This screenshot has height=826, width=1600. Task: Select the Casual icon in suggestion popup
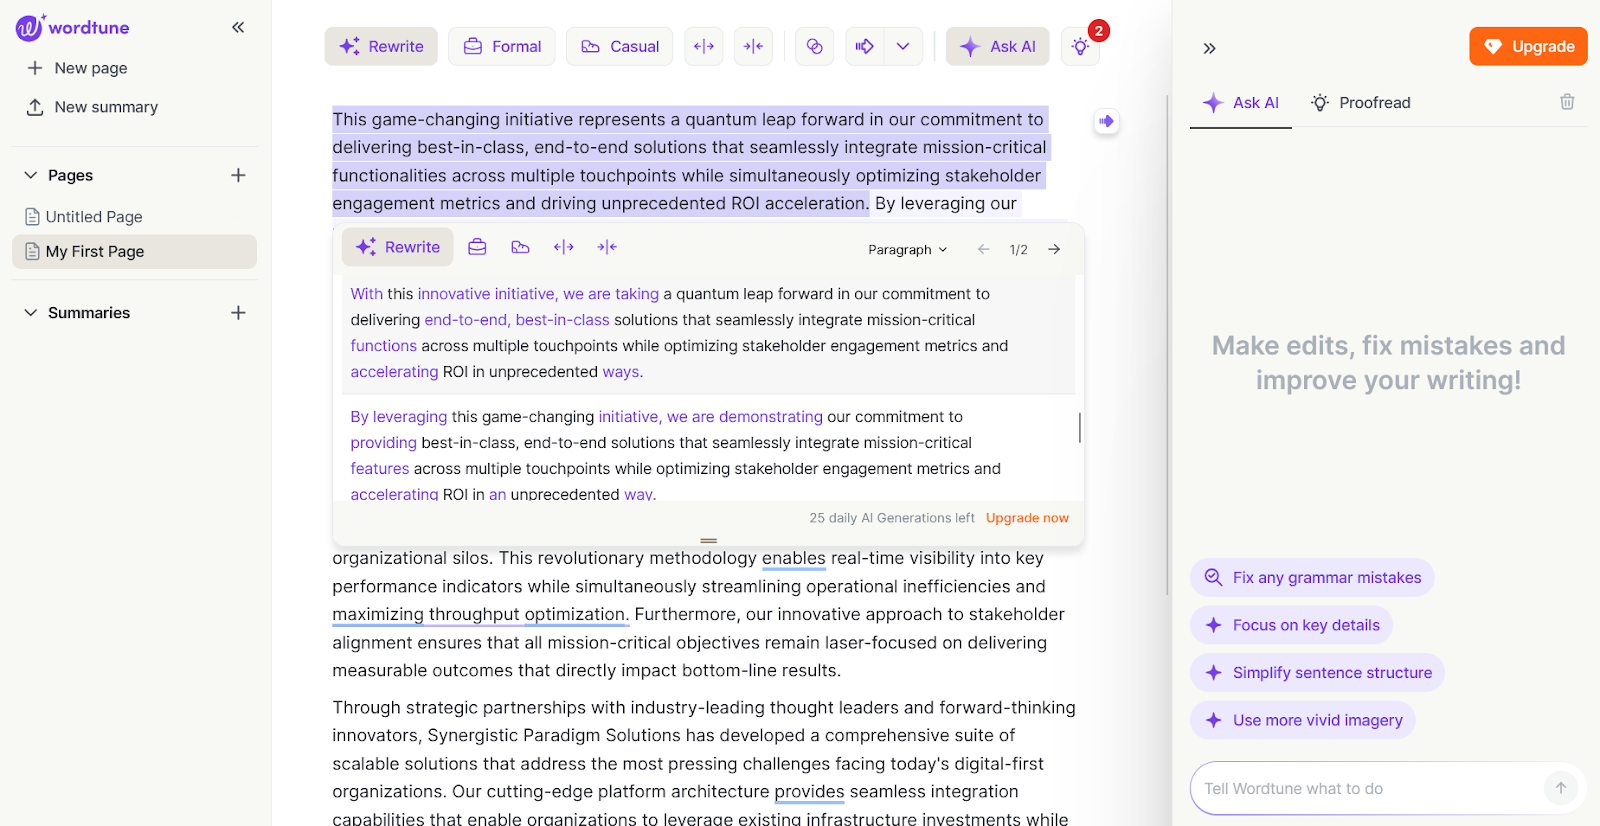click(520, 247)
